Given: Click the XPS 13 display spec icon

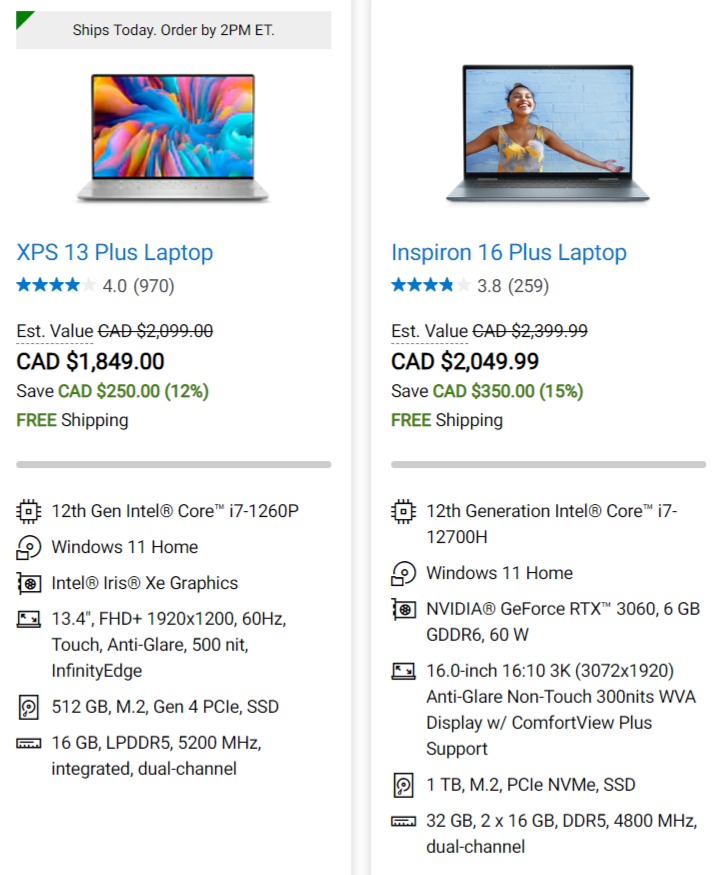Looking at the screenshot, I should [x=28, y=619].
